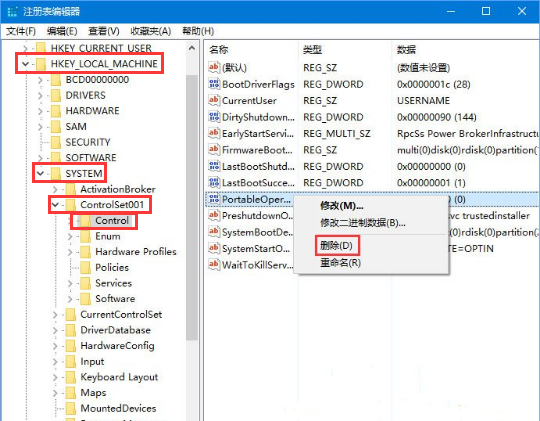Click the LastBootShutd... DWORD icon
The height and width of the screenshot is (421, 540).
[214, 166]
